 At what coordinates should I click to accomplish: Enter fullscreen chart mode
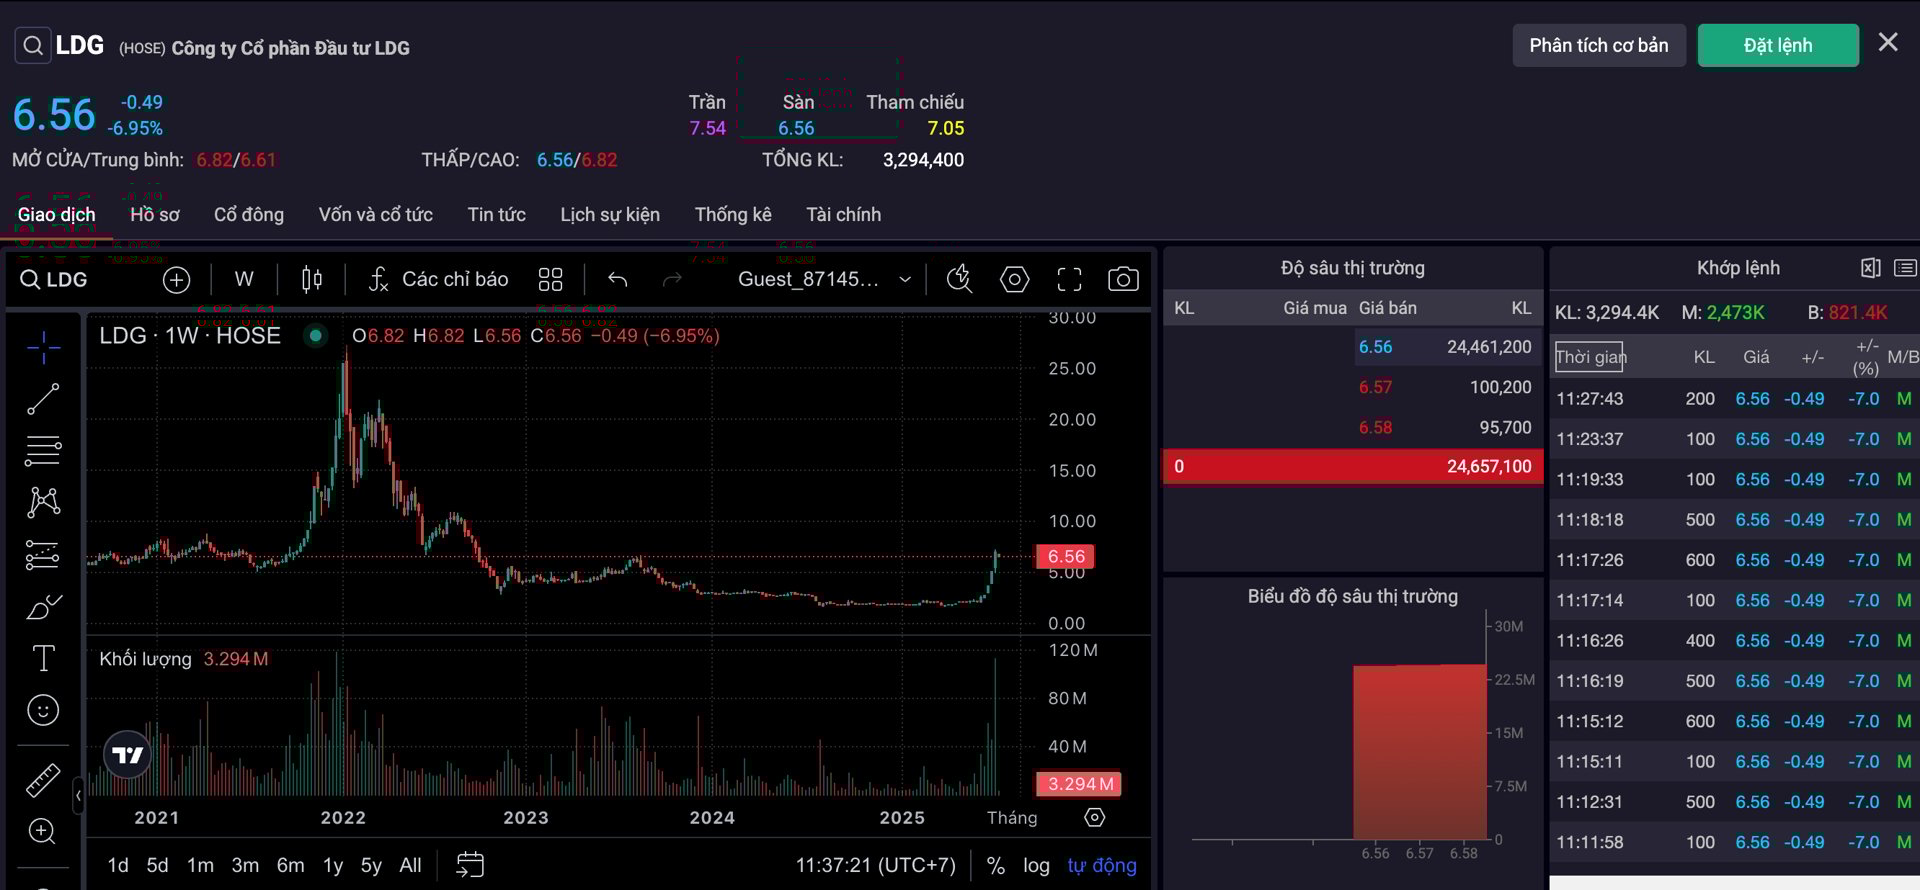tap(1069, 280)
